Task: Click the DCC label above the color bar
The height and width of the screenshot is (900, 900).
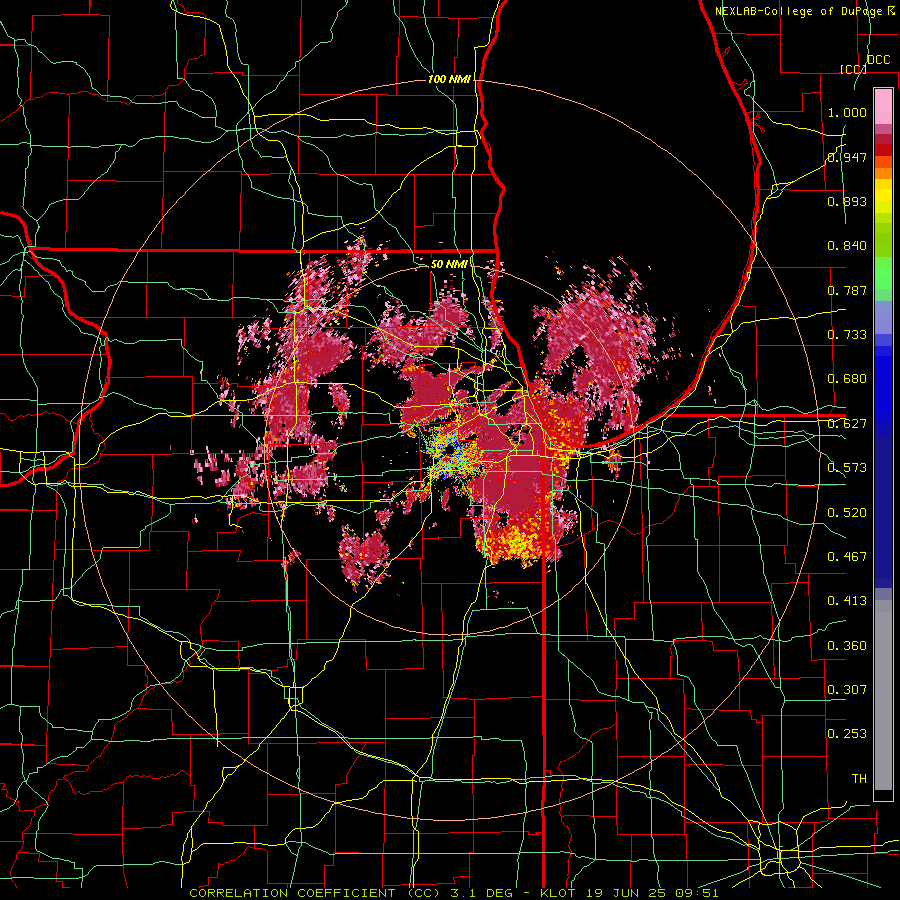Action: pos(878,60)
